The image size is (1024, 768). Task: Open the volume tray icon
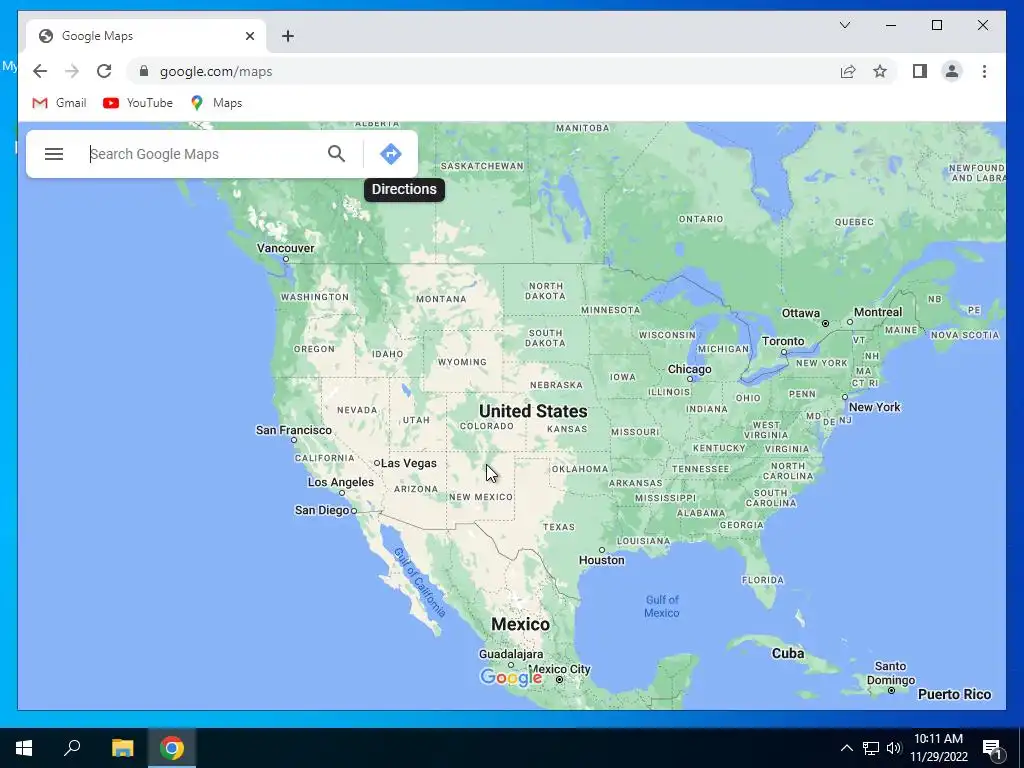click(x=894, y=748)
